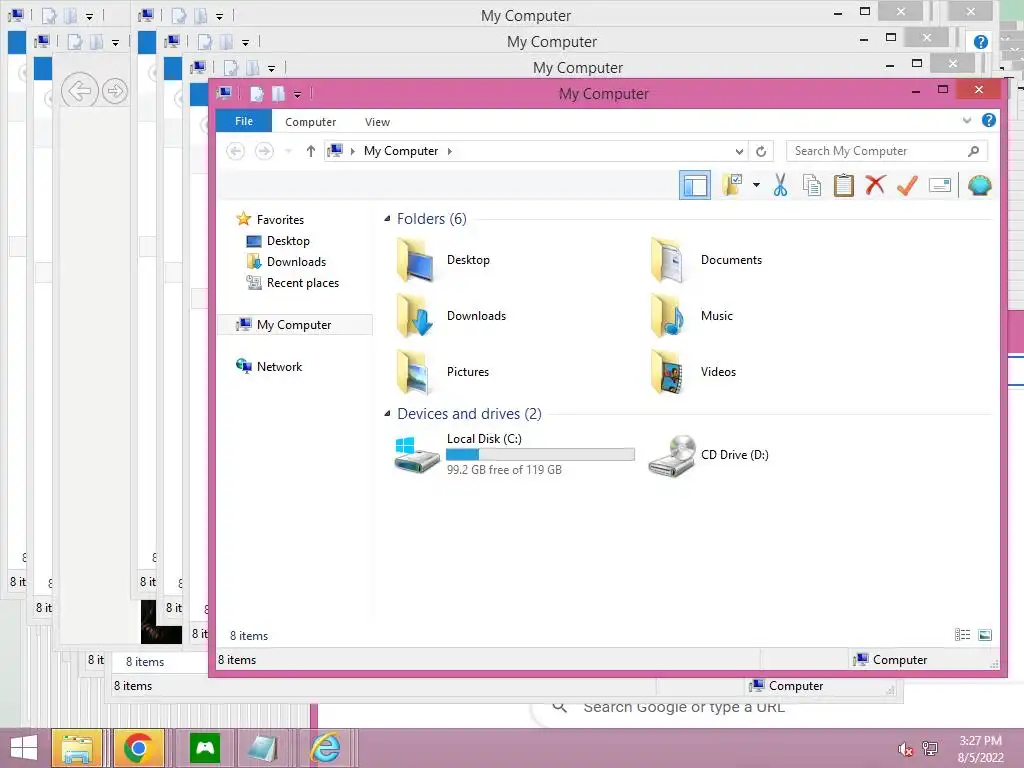Click the orange checkmark Properties icon
Image resolution: width=1024 pixels, height=768 pixels.
[x=907, y=185]
